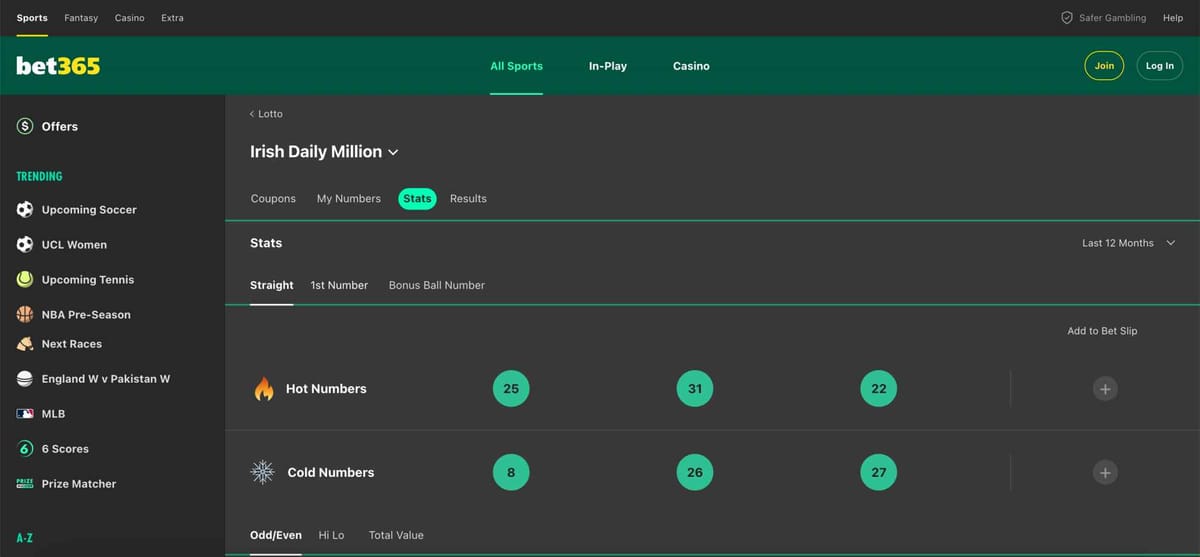
Task: Open the Help link
Action: pos(1173,18)
